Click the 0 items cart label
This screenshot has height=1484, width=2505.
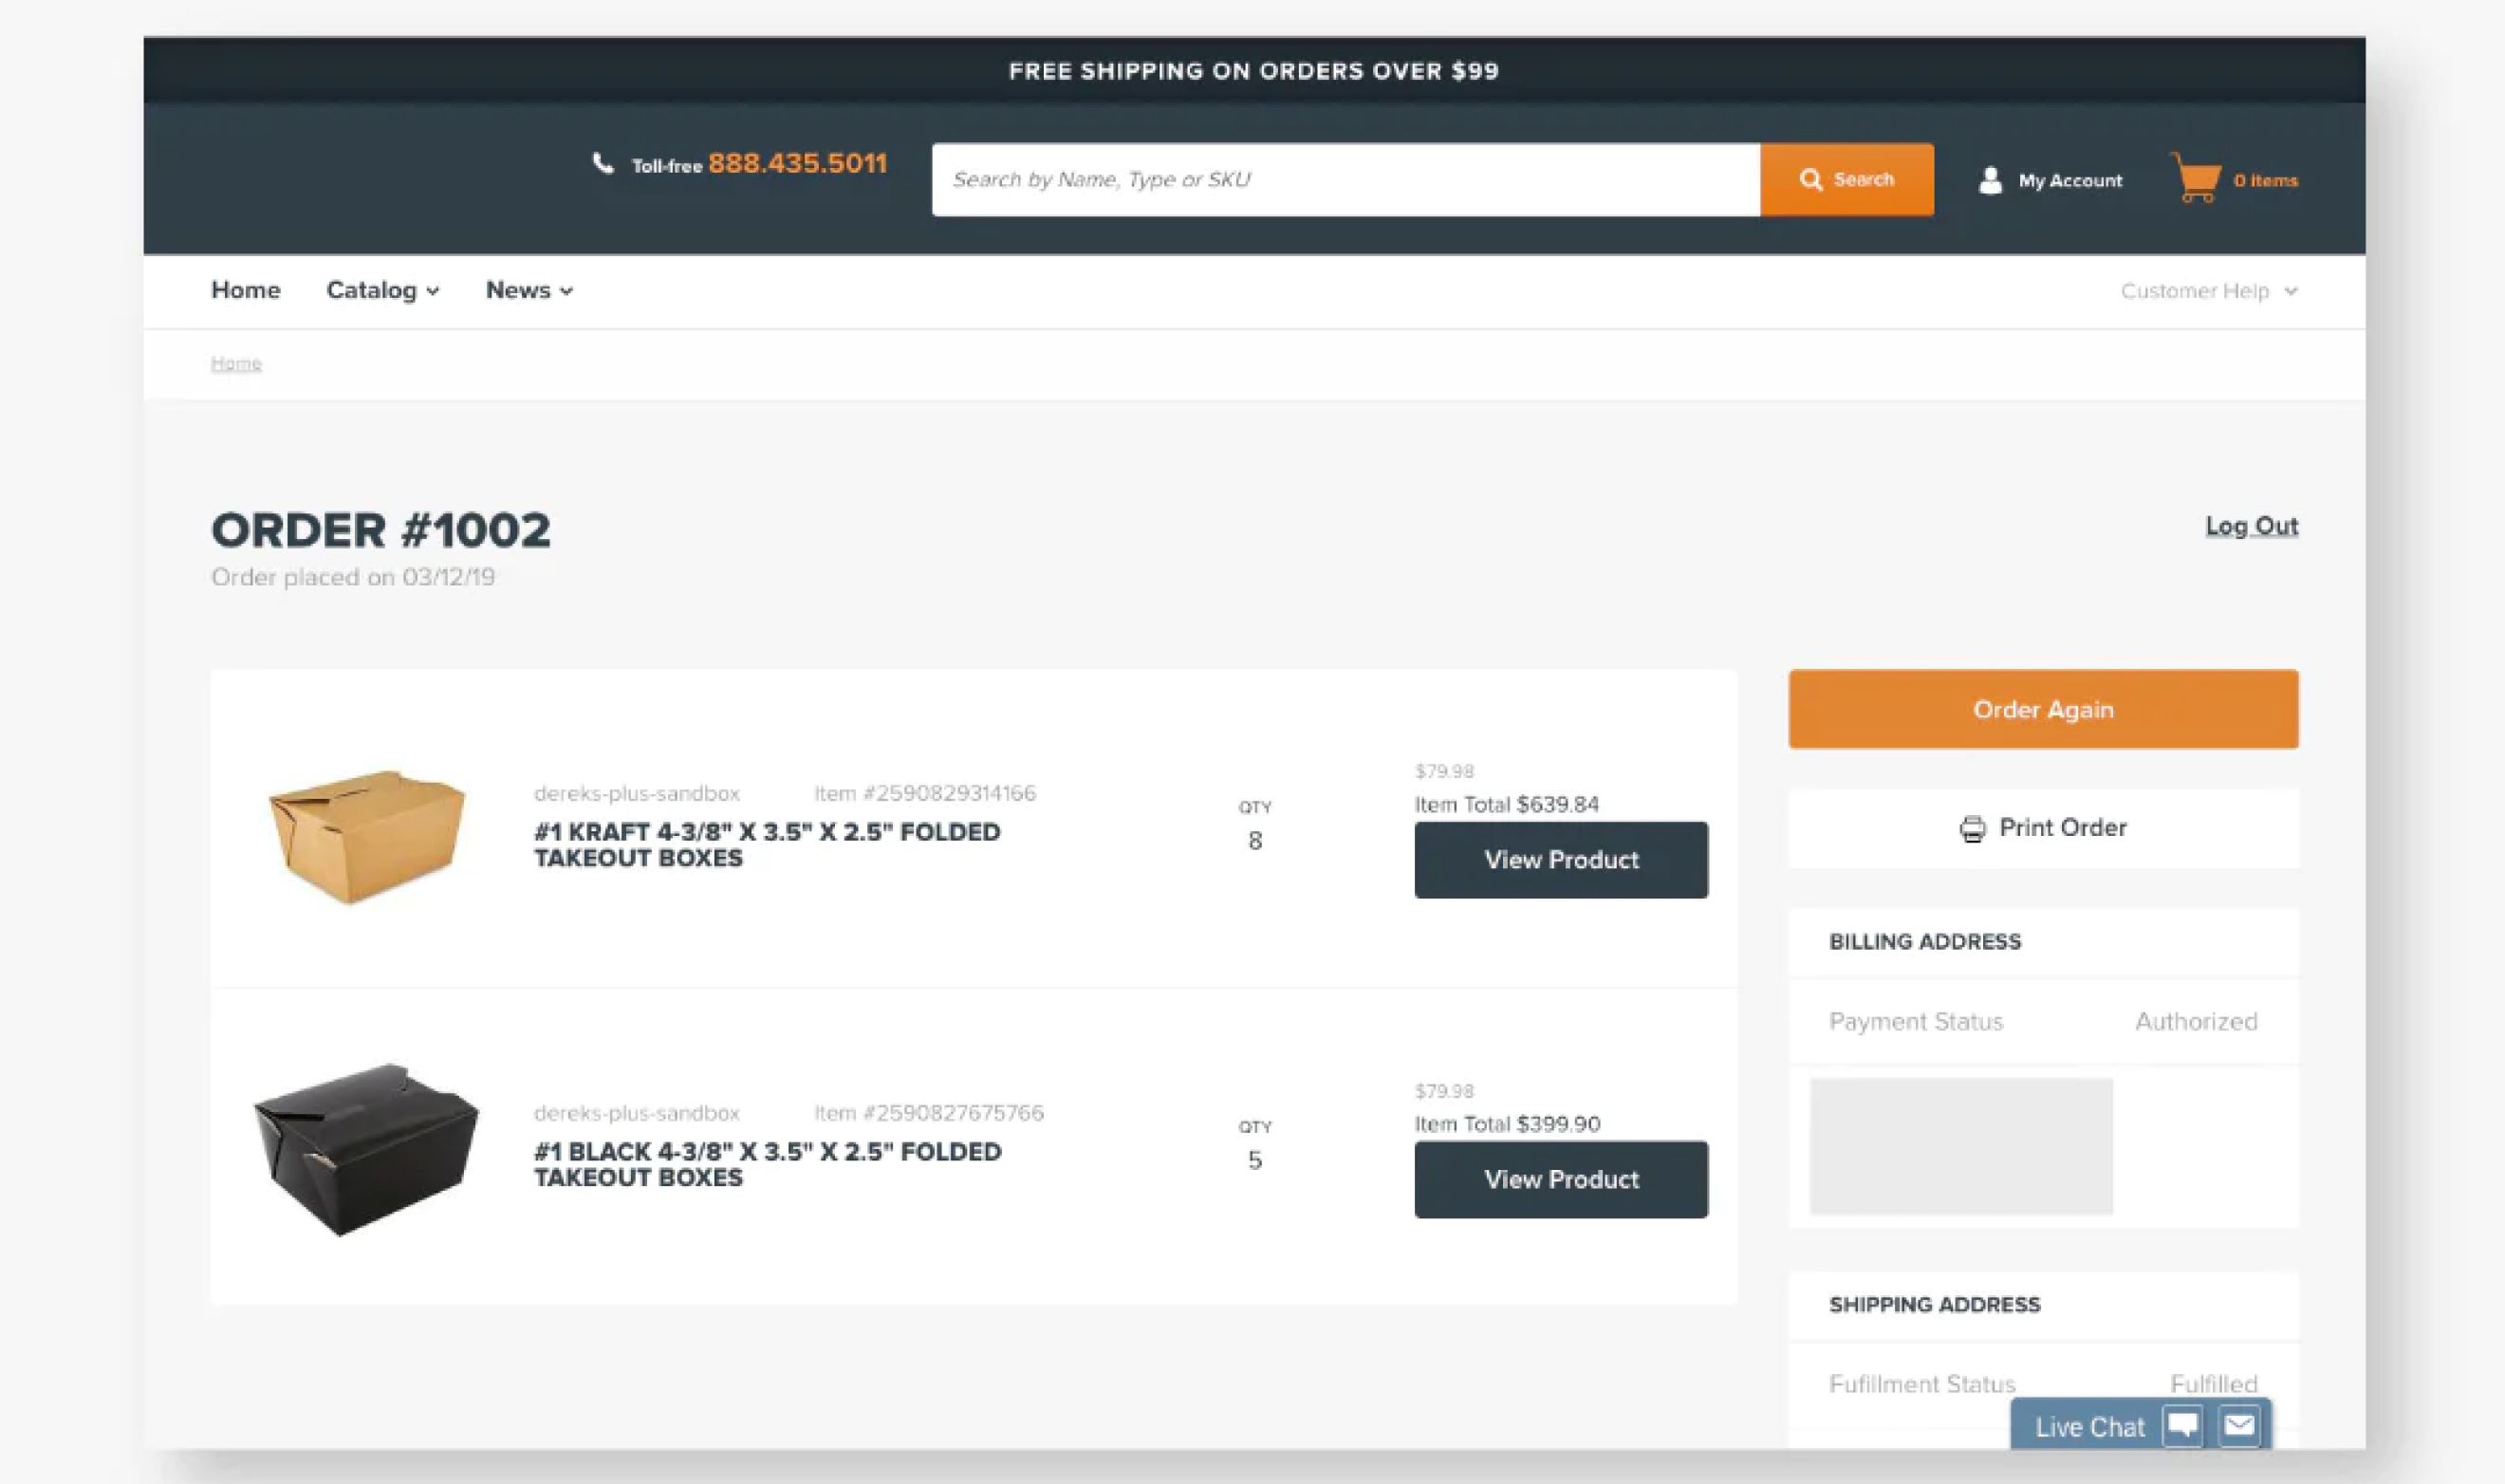[2266, 181]
